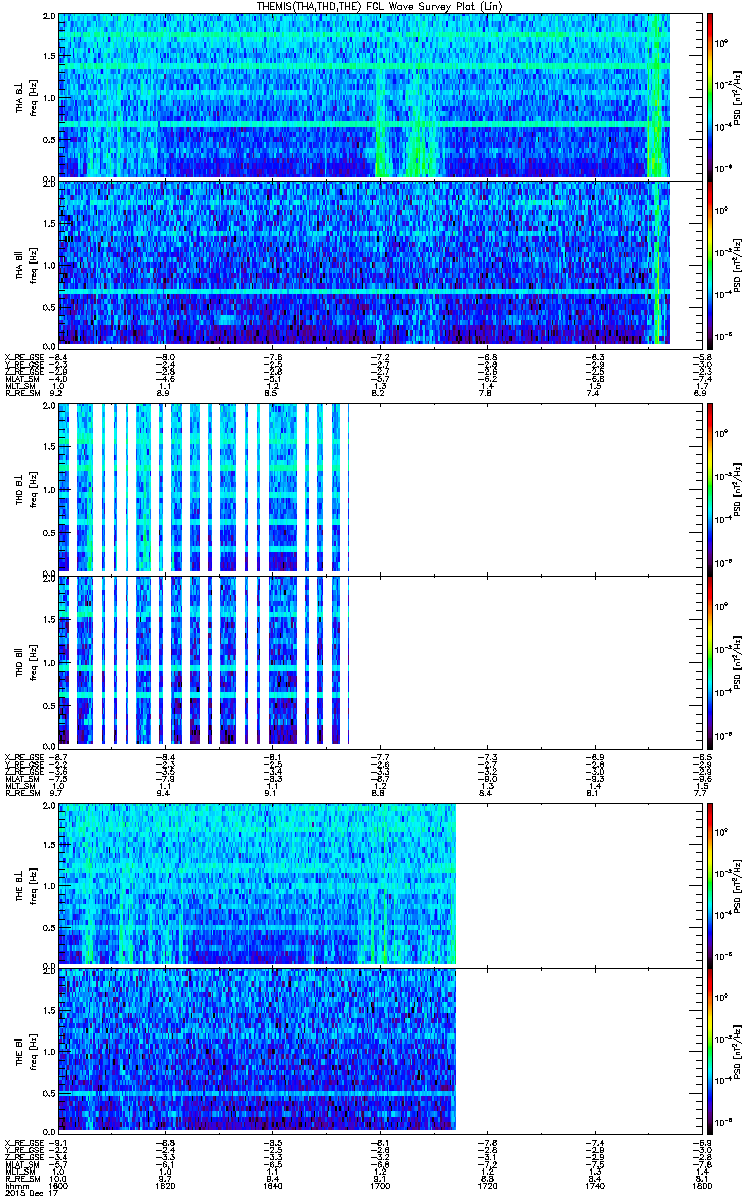Click the THE B-parallel PSD color bar
Viewport: 750px width, 1200px height.
(710, 1050)
